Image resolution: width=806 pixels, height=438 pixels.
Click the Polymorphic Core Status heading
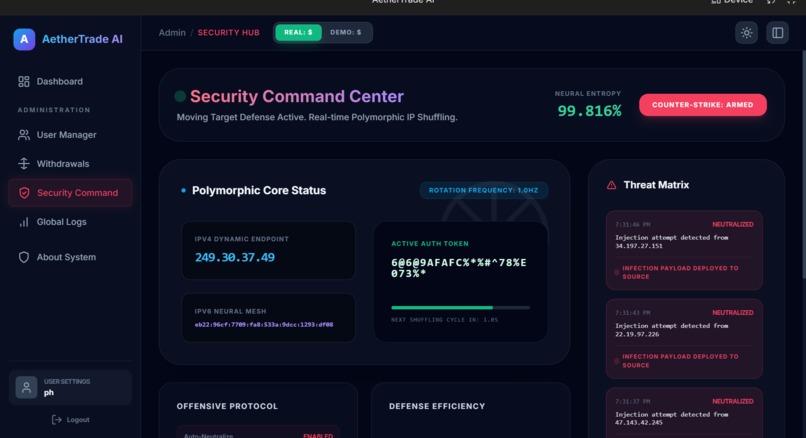point(259,191)
